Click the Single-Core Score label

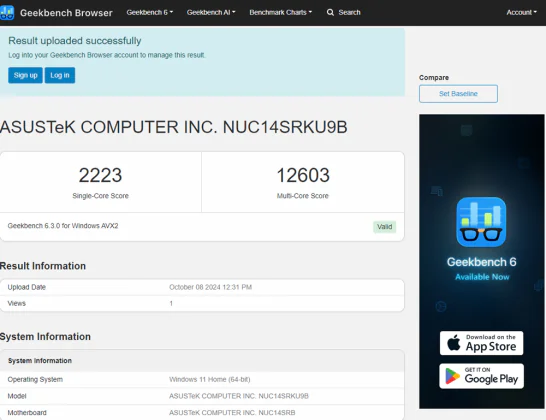100,196
